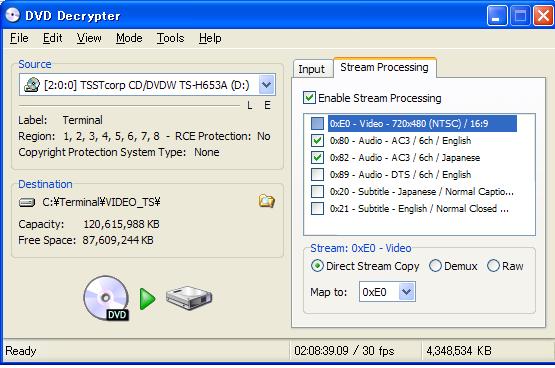Select the 0x82 Audio AC3 Japanese row text

405,157
